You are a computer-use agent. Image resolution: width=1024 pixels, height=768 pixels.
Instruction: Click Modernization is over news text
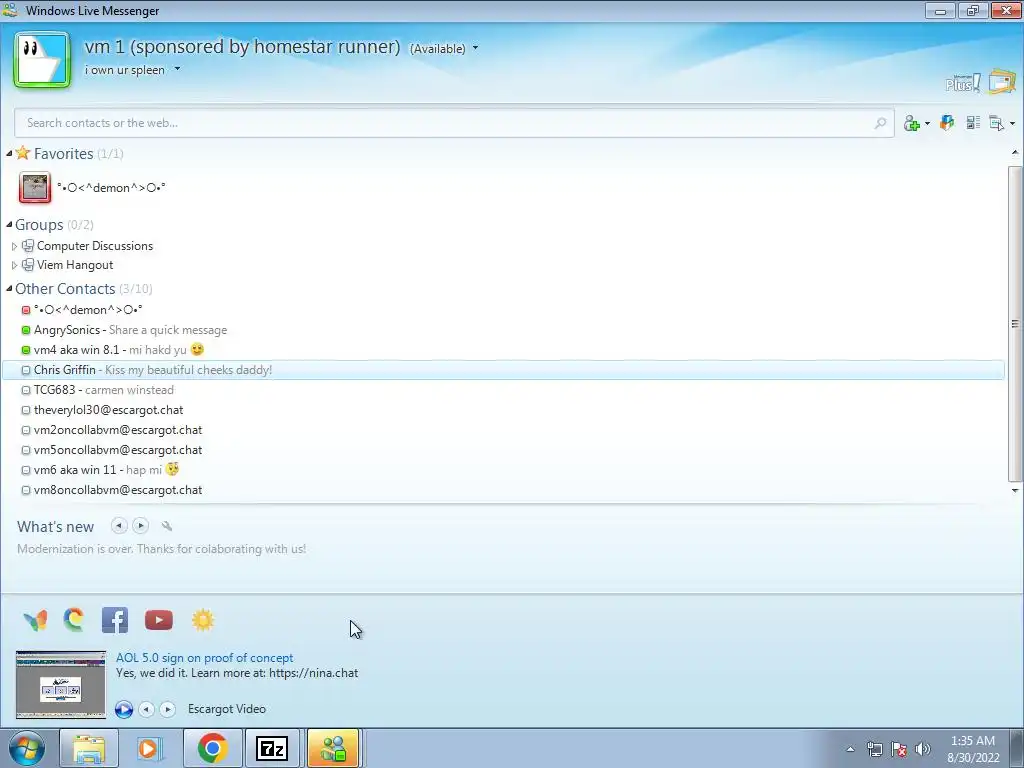coord(161,549)
